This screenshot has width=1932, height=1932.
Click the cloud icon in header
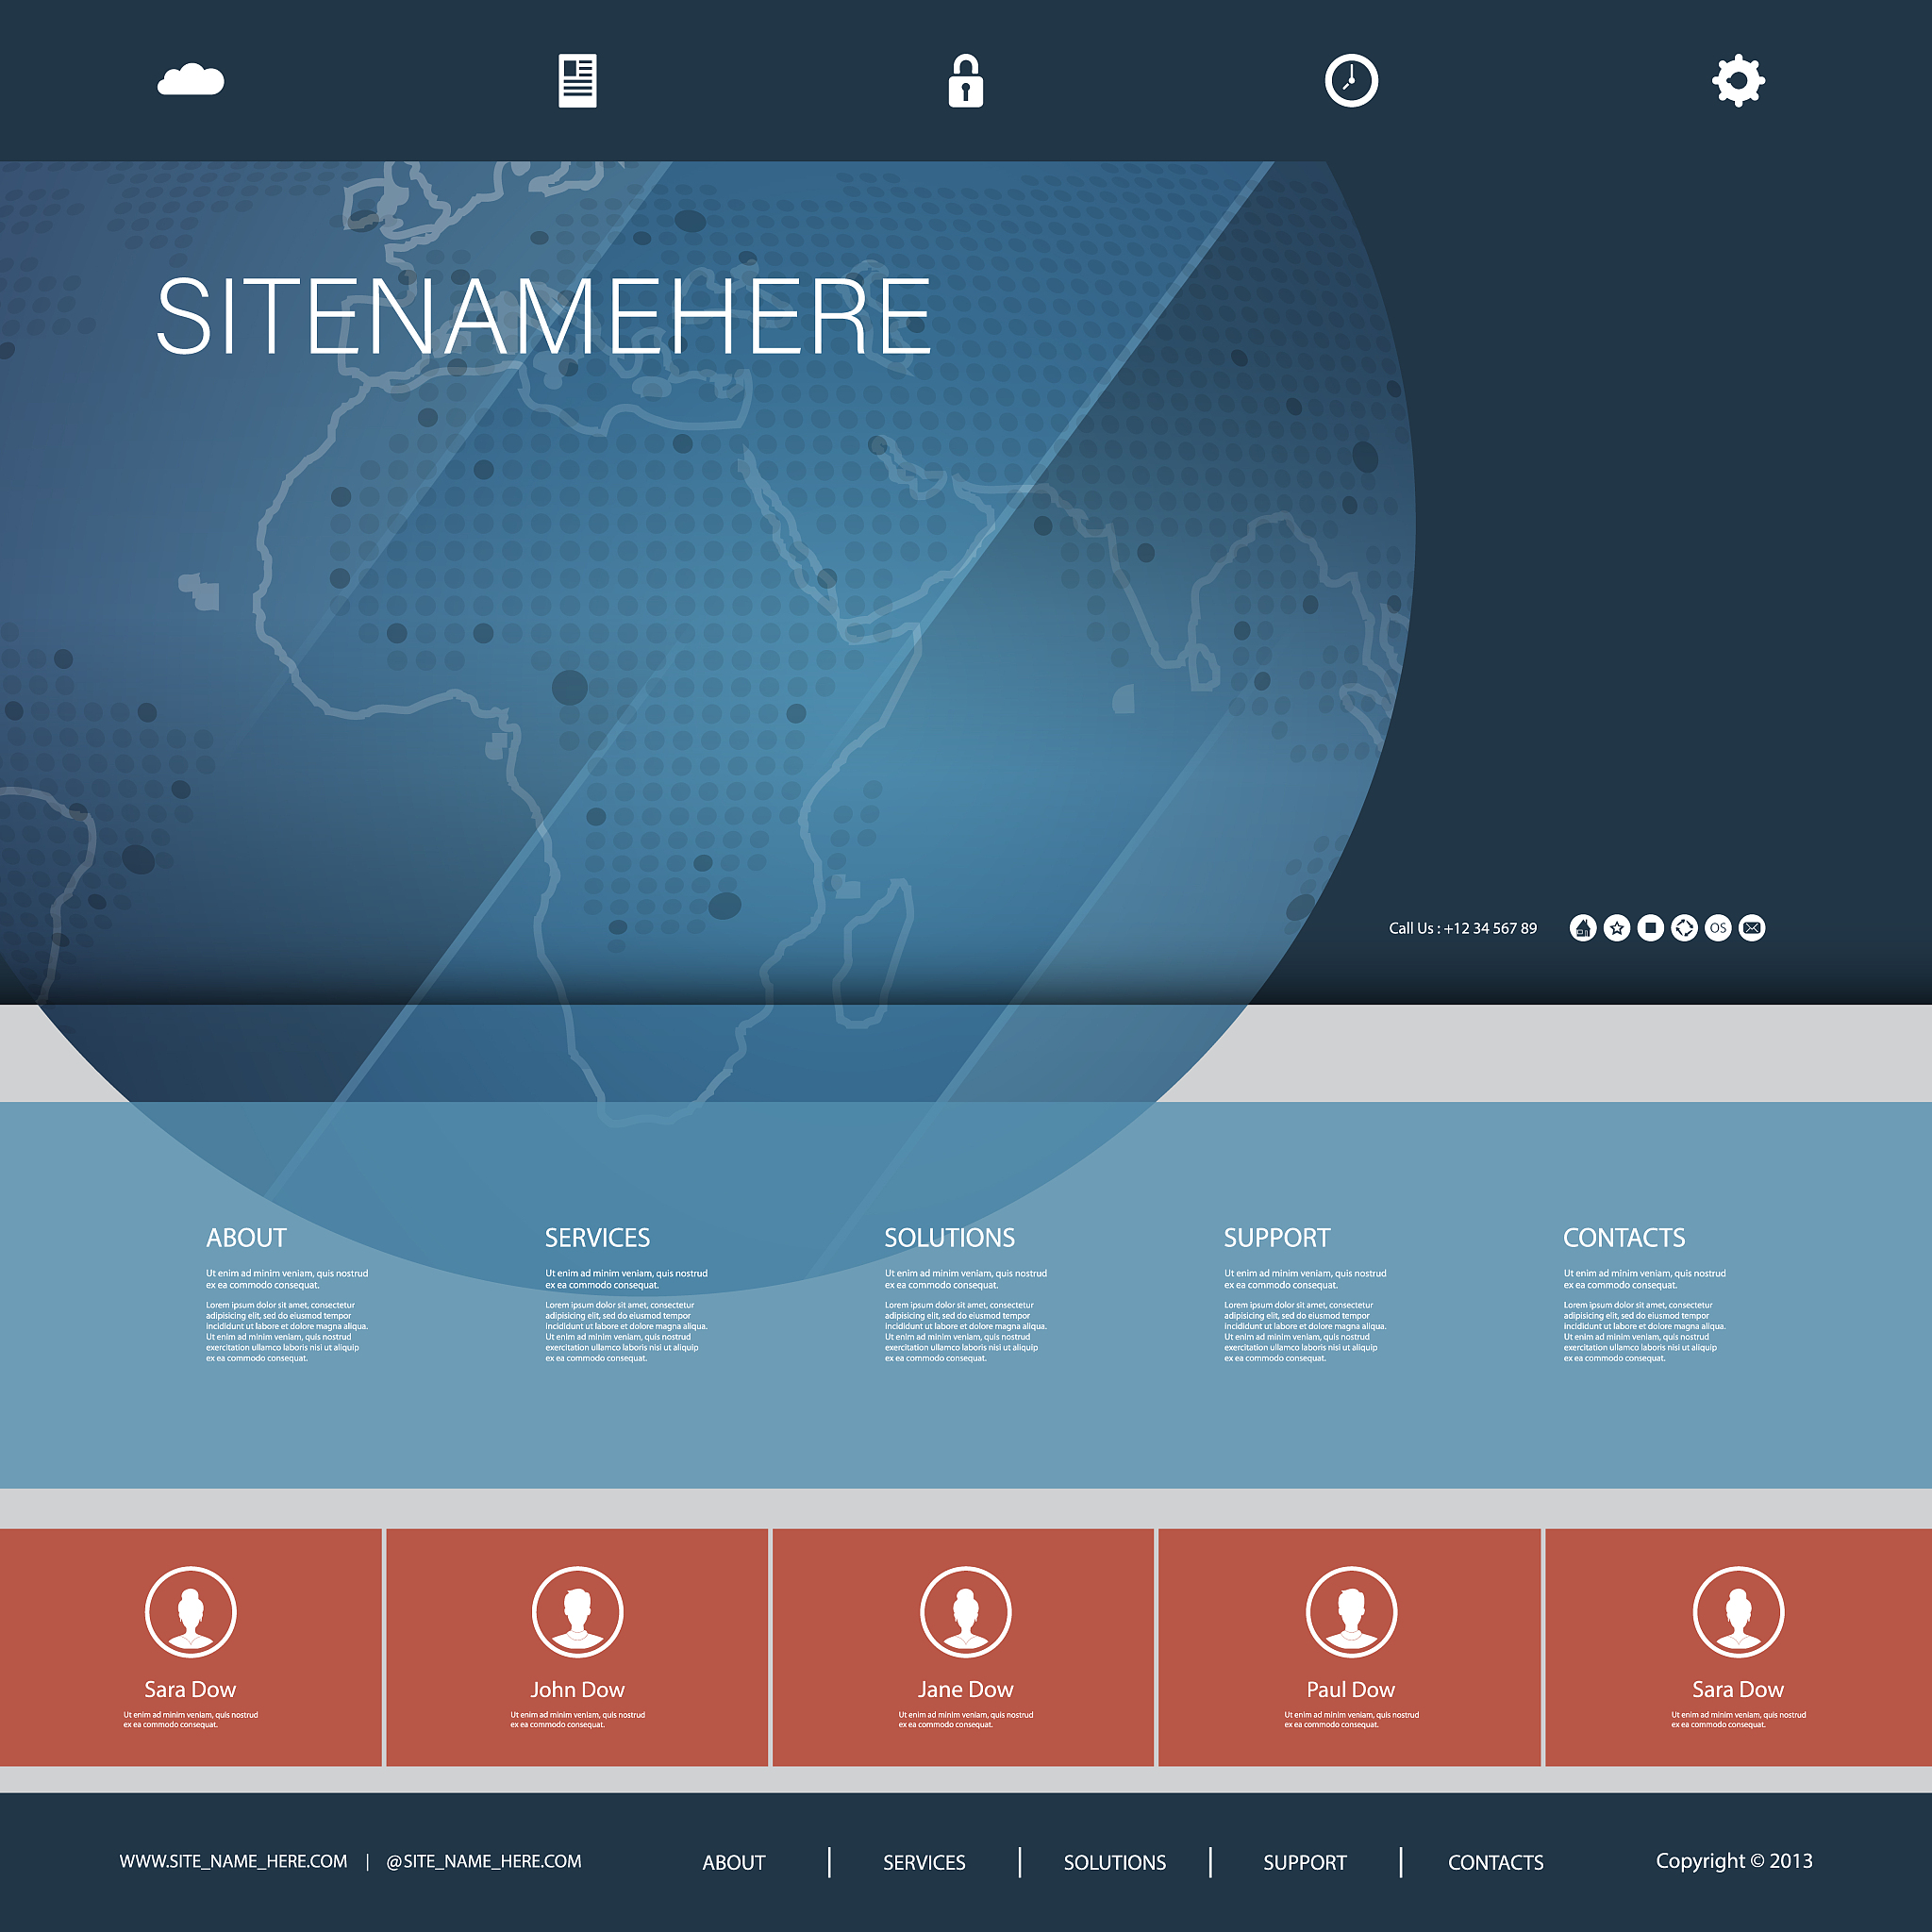(x=191, y=80)
